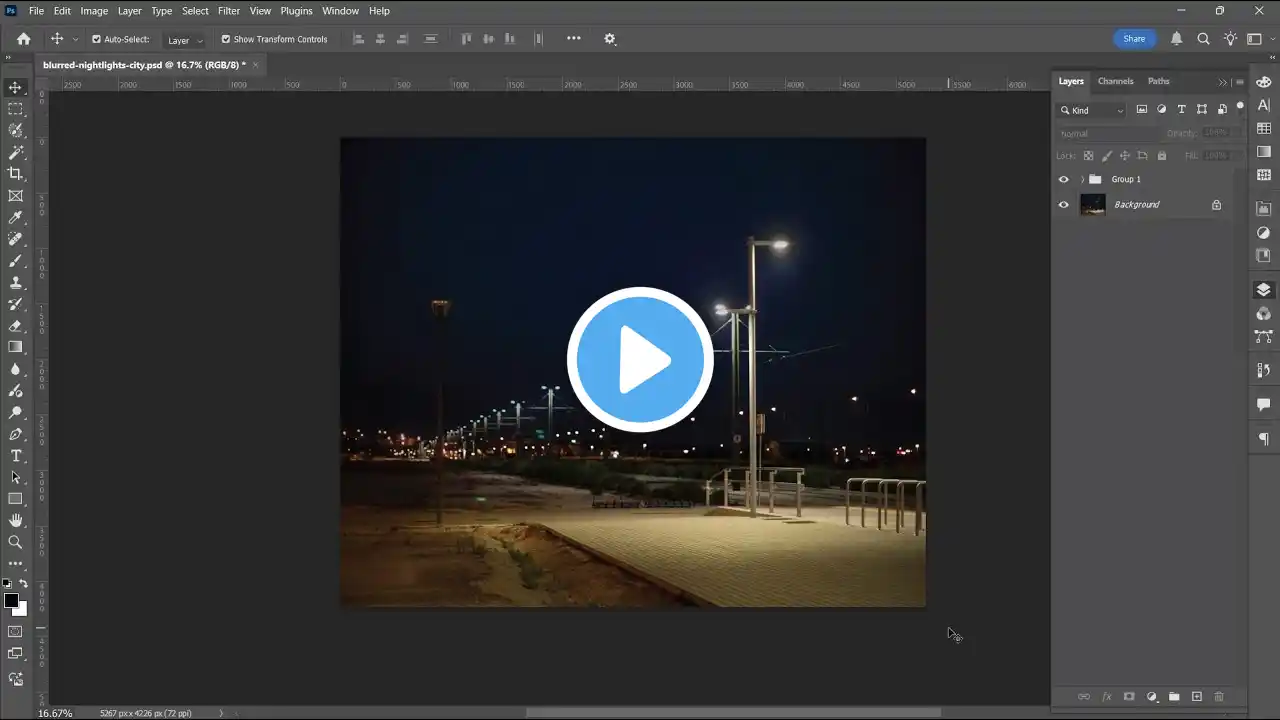
Task: Switch to the Channels tab
Action: (x=1115, y=81)
